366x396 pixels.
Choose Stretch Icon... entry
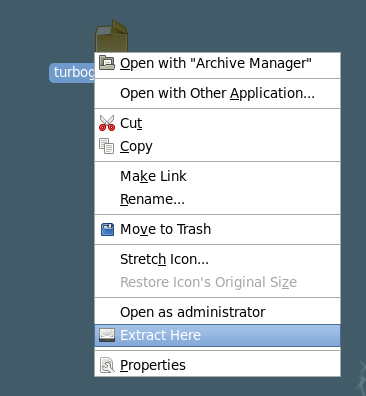(217, 259)
